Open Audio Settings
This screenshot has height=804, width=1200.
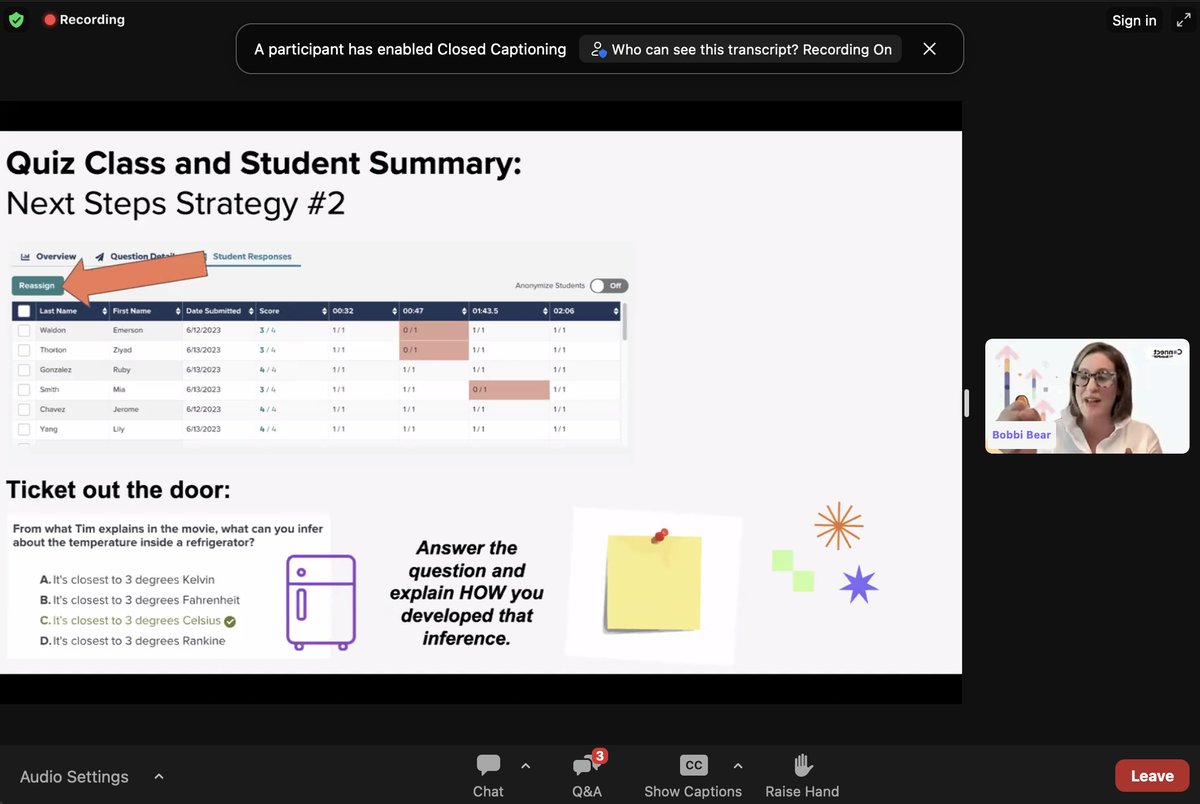(74, 776)
